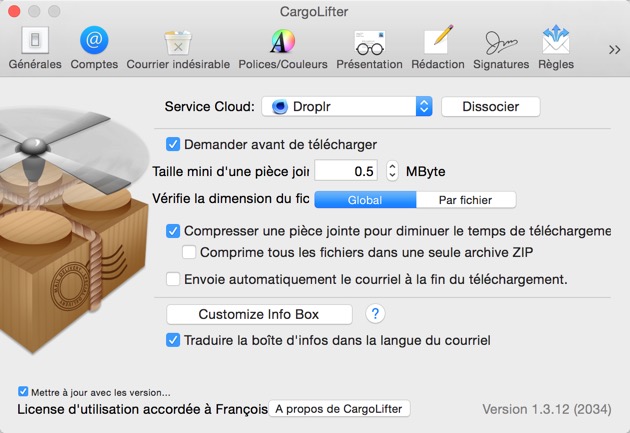The width and height of the screenshot is (630, 433).
Task: Open the Rédaction composing pane
Action: (x=438, y=47)
